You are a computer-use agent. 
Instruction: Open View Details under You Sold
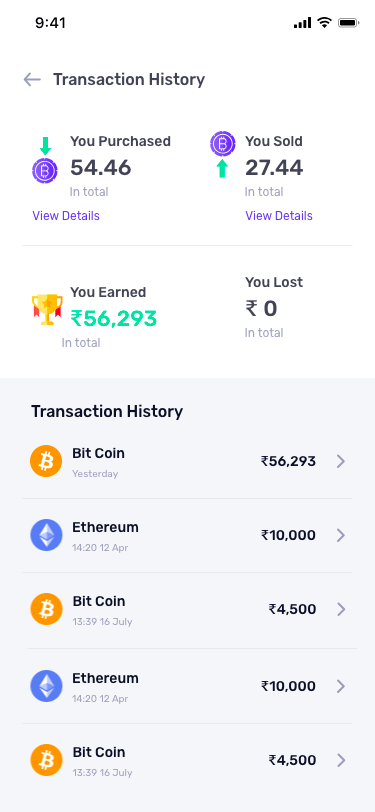pos(279,215)
